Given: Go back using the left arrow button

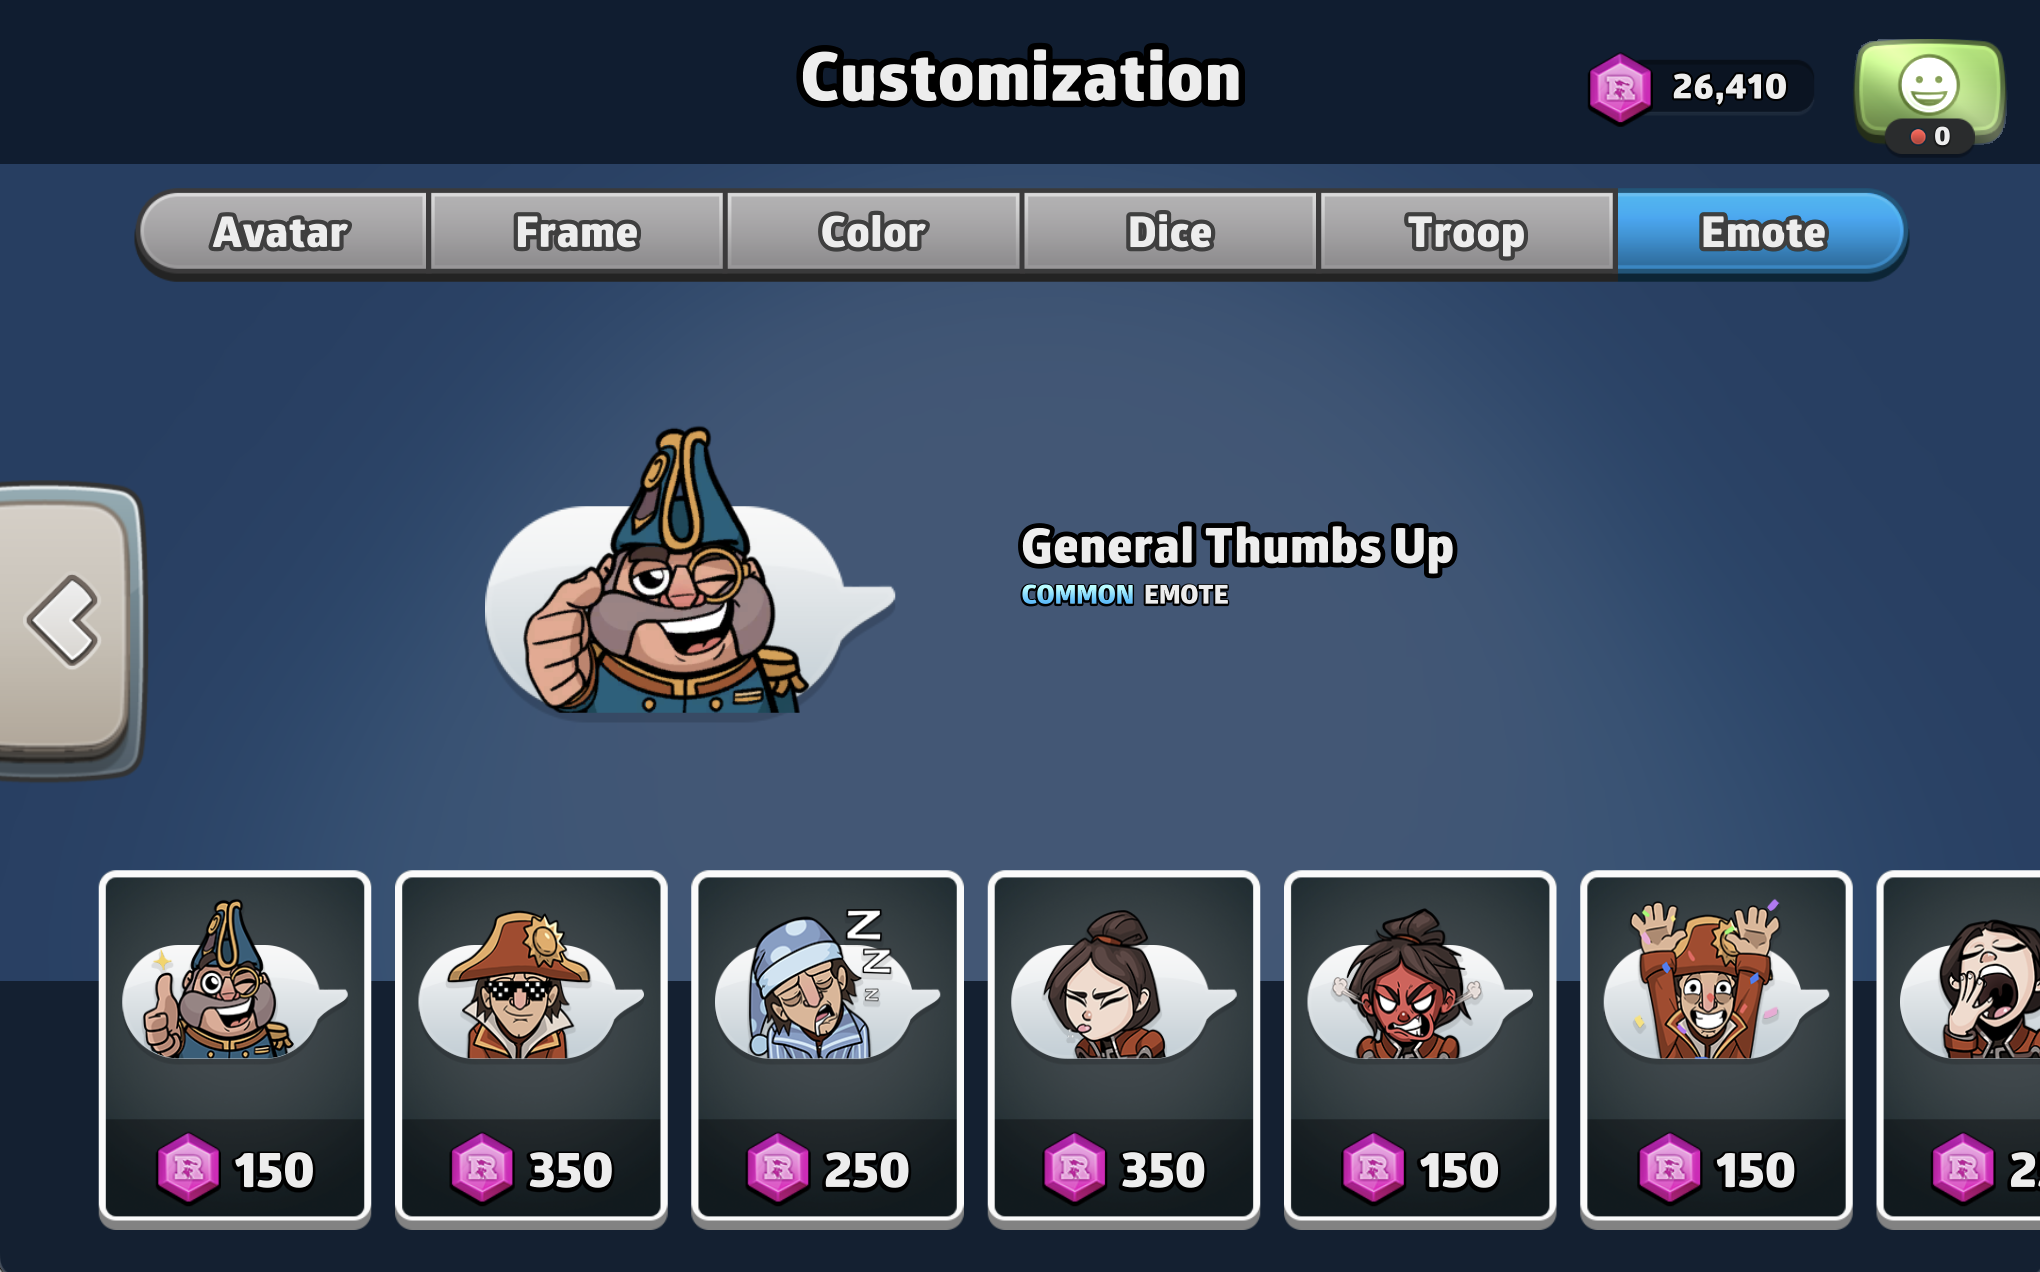Looking at the screenshot, I should tap(66, 628).
